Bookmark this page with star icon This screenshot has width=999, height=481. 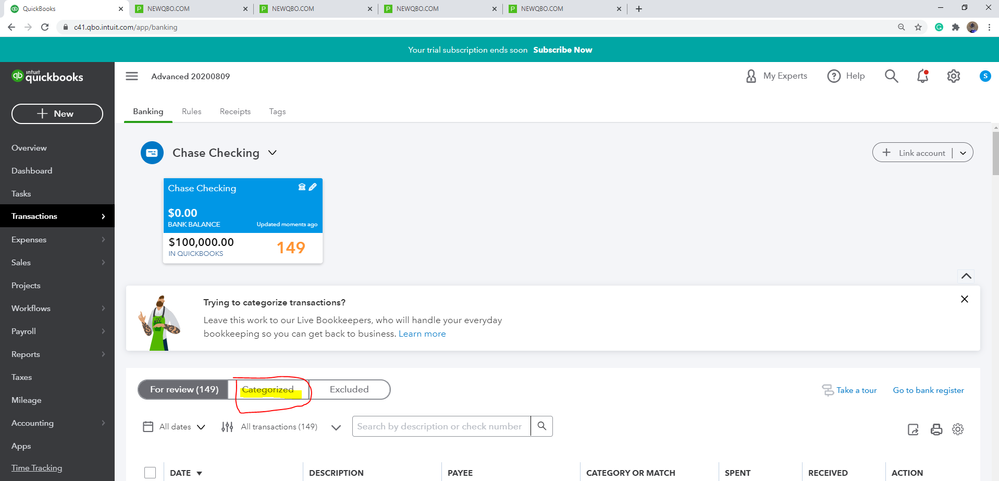pos(918,27)
